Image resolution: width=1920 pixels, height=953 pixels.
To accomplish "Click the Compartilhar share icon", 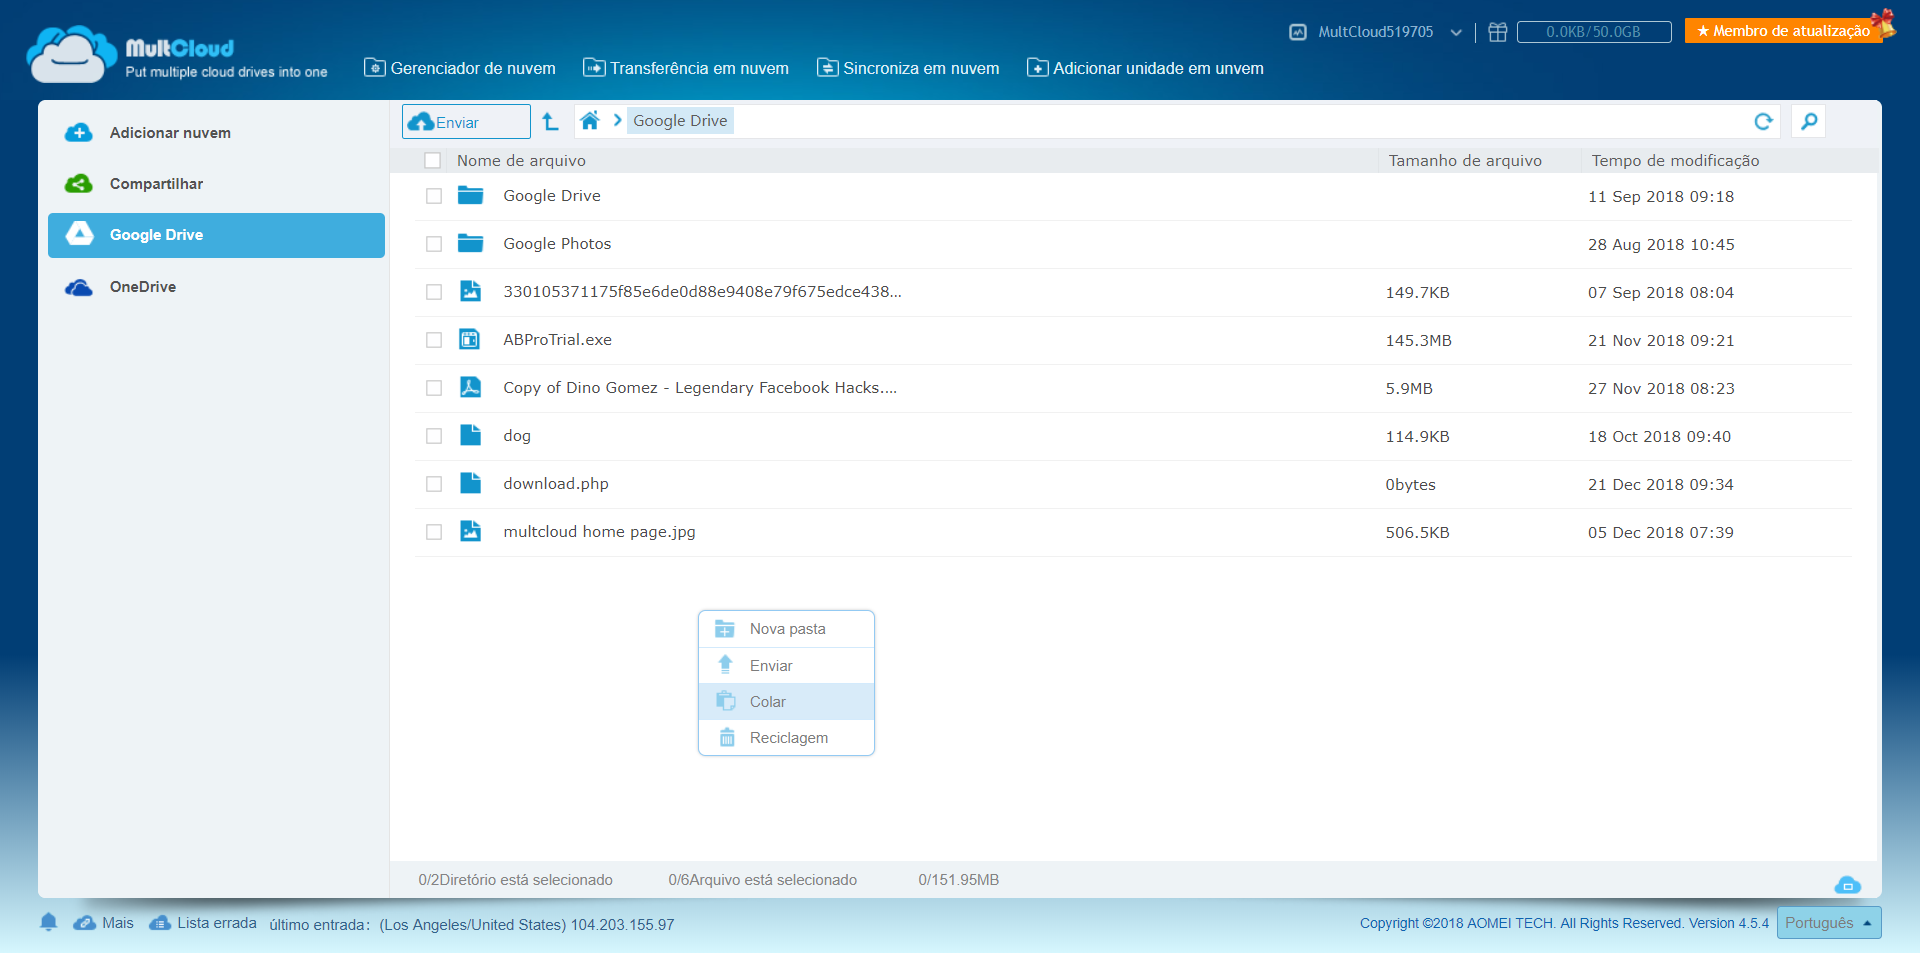I will click(79, 184).
